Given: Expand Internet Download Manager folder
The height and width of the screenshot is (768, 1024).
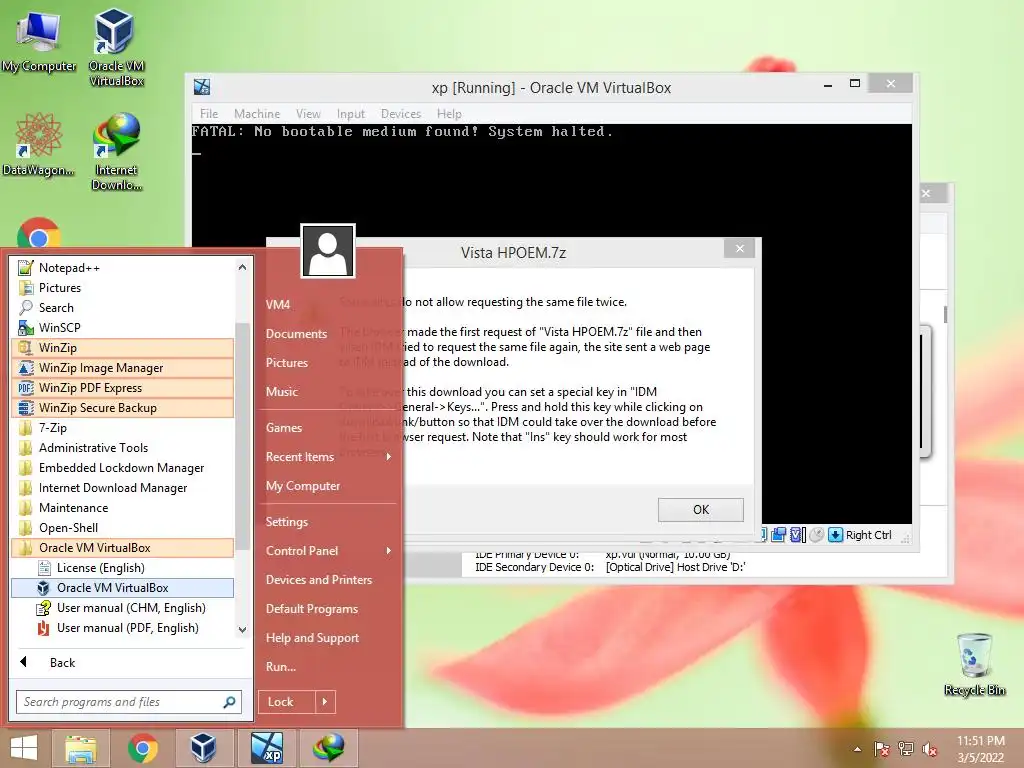Looking at the screenshot, I should (123, 488).
